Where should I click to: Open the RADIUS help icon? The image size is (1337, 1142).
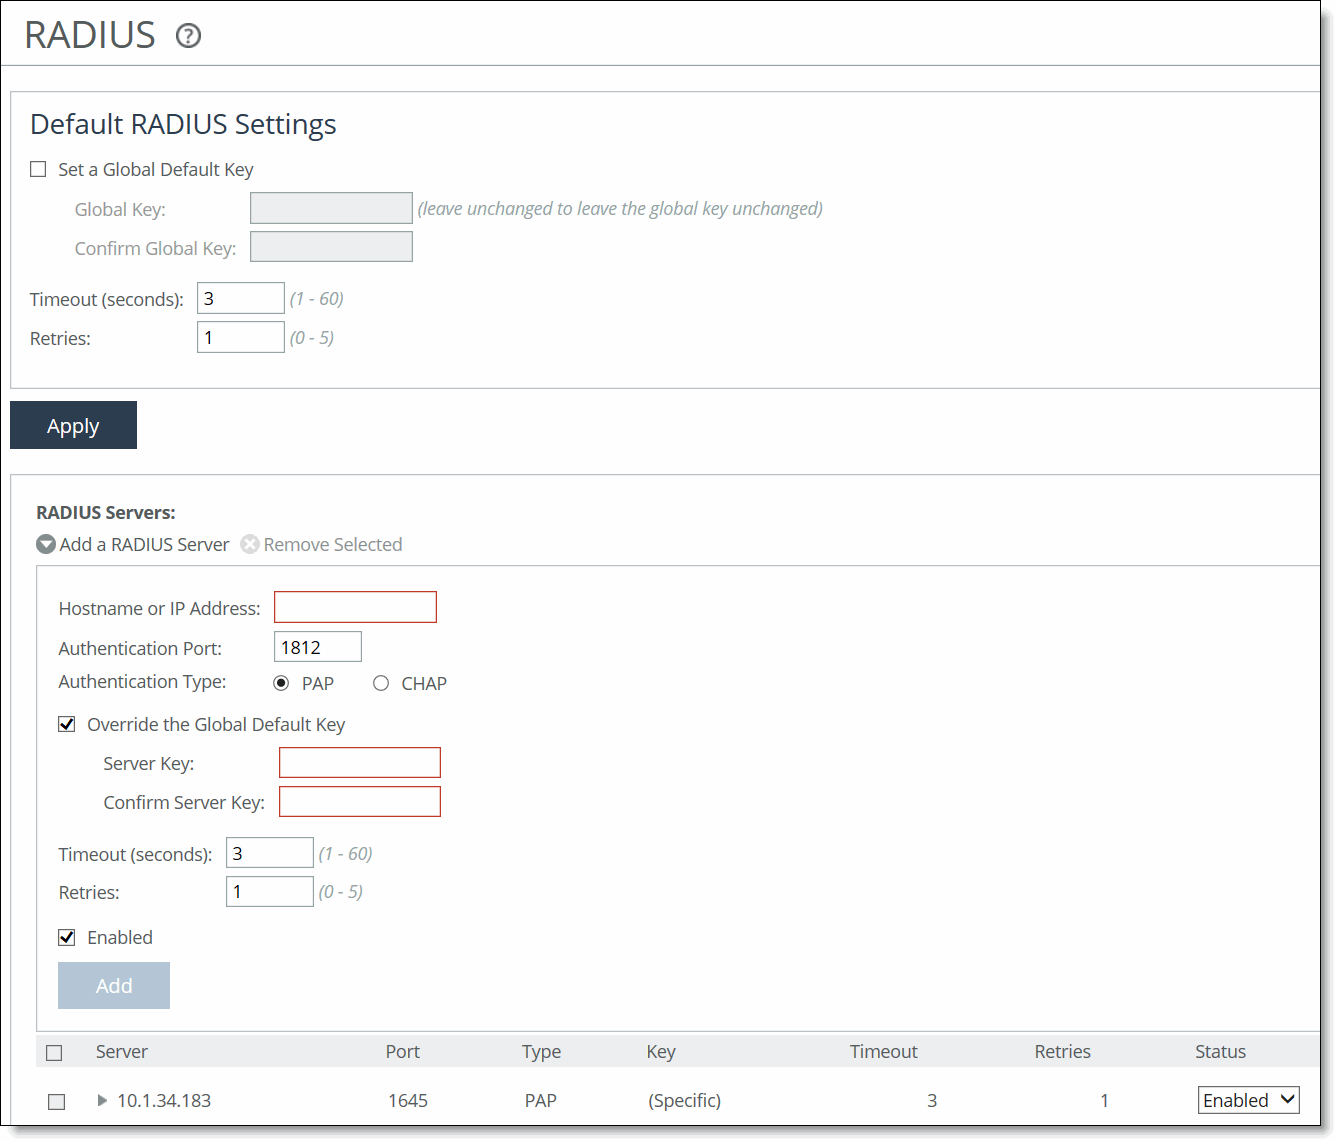pyautogui.click(x=188, y=36)
